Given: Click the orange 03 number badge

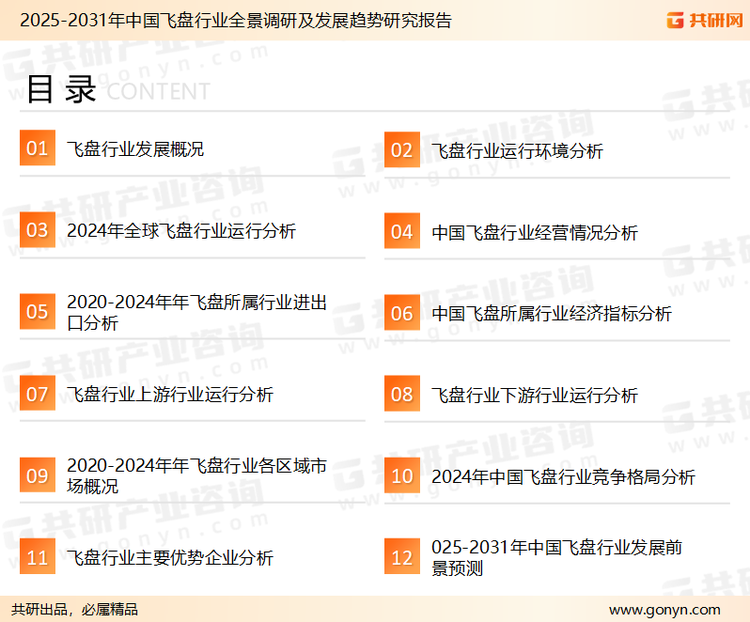Looking at the screenshot, I should coord(37,230).
